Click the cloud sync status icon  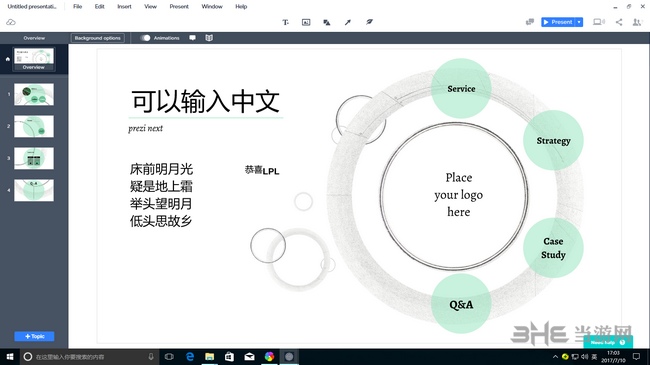point(11,22)
